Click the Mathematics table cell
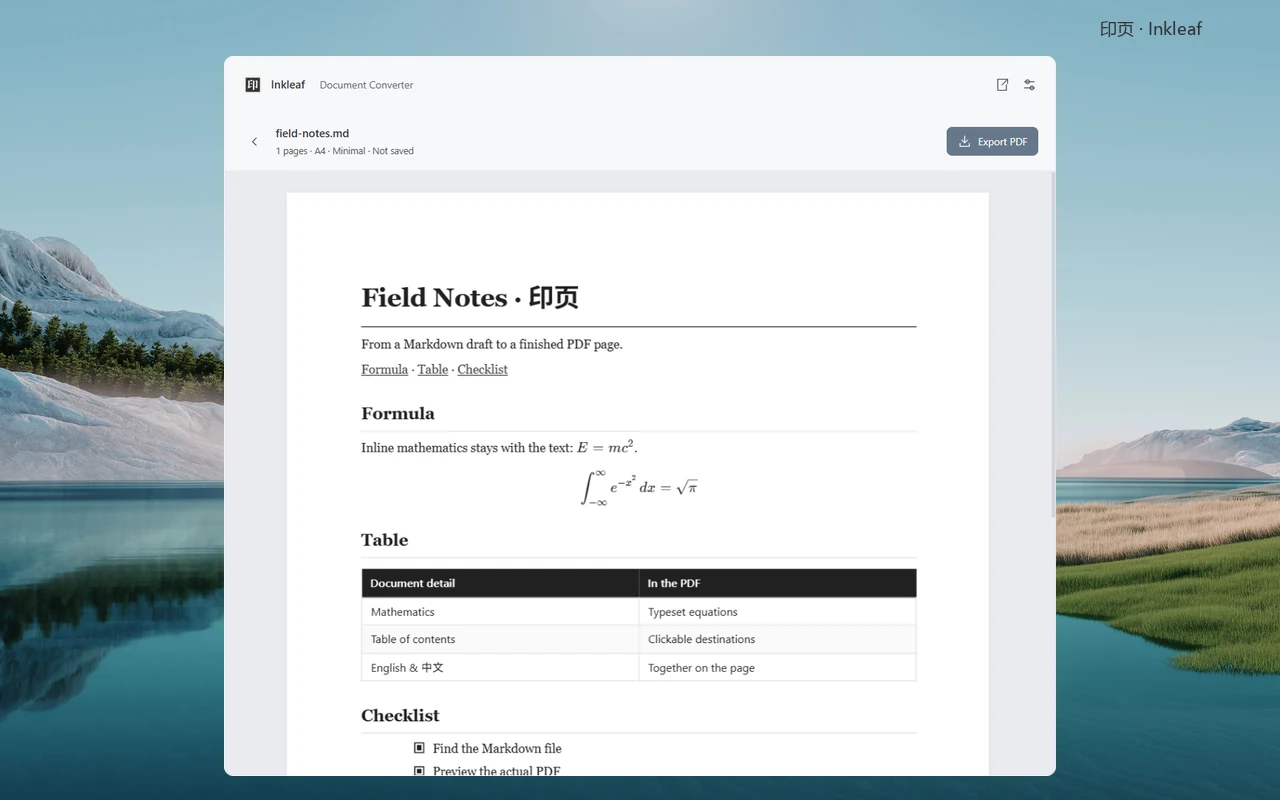Image resolution: width=1280 pixels, height=800 pixels. (500, 611)
